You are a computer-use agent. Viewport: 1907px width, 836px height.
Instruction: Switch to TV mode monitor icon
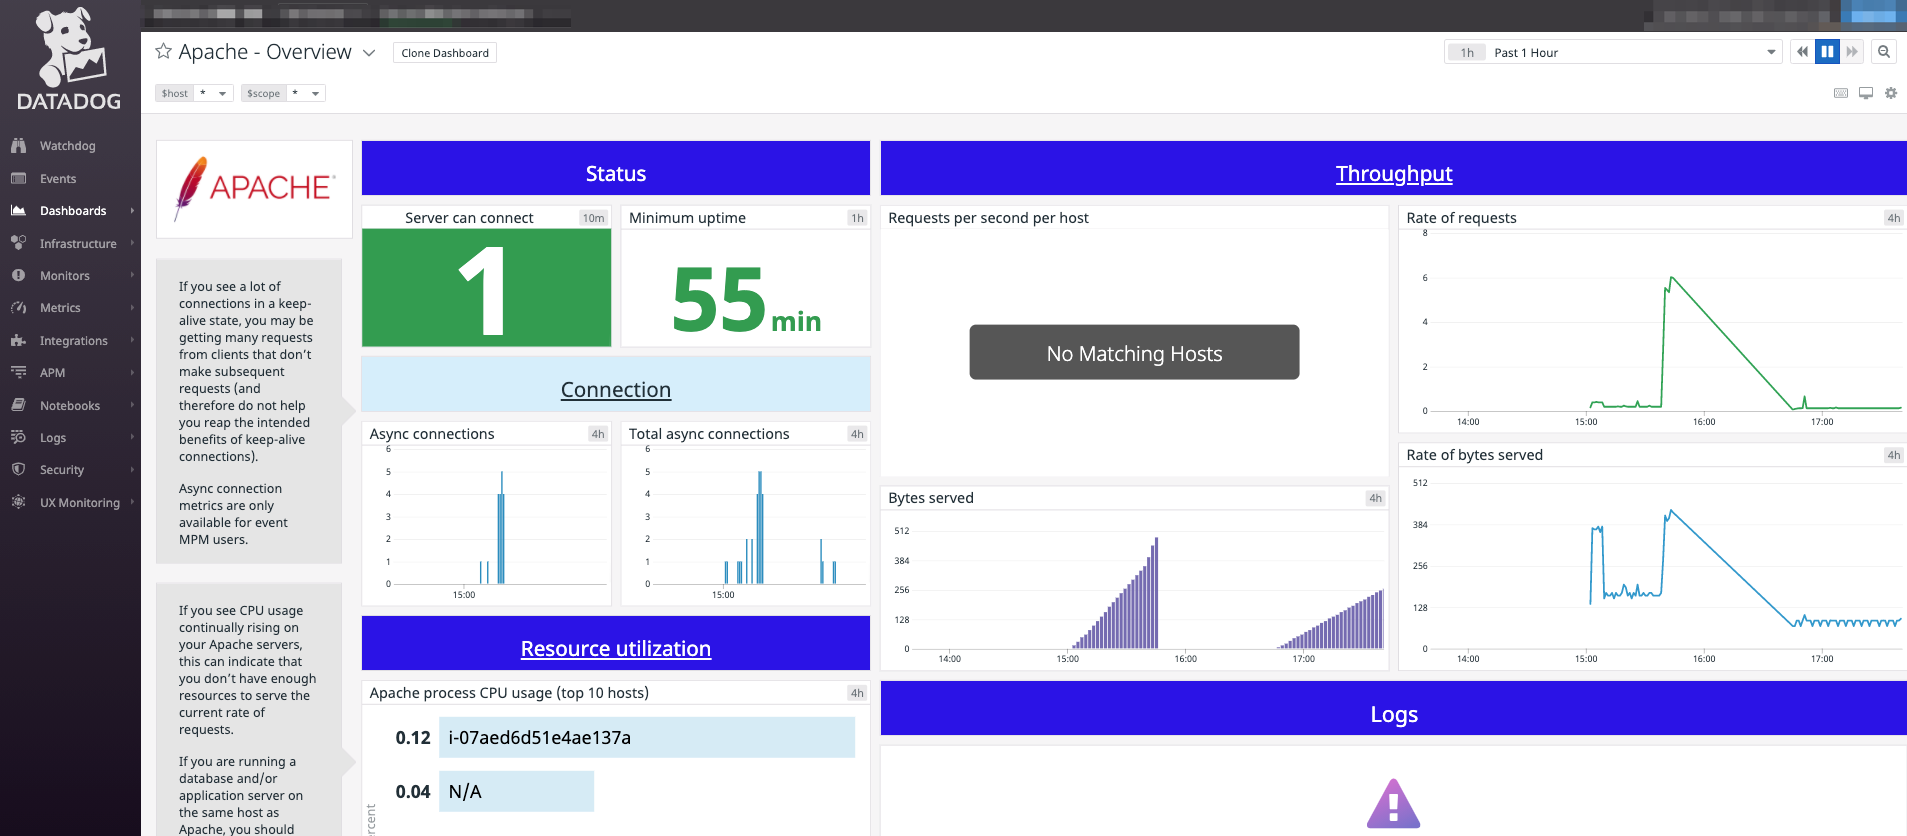click(x=1865, y=93)
